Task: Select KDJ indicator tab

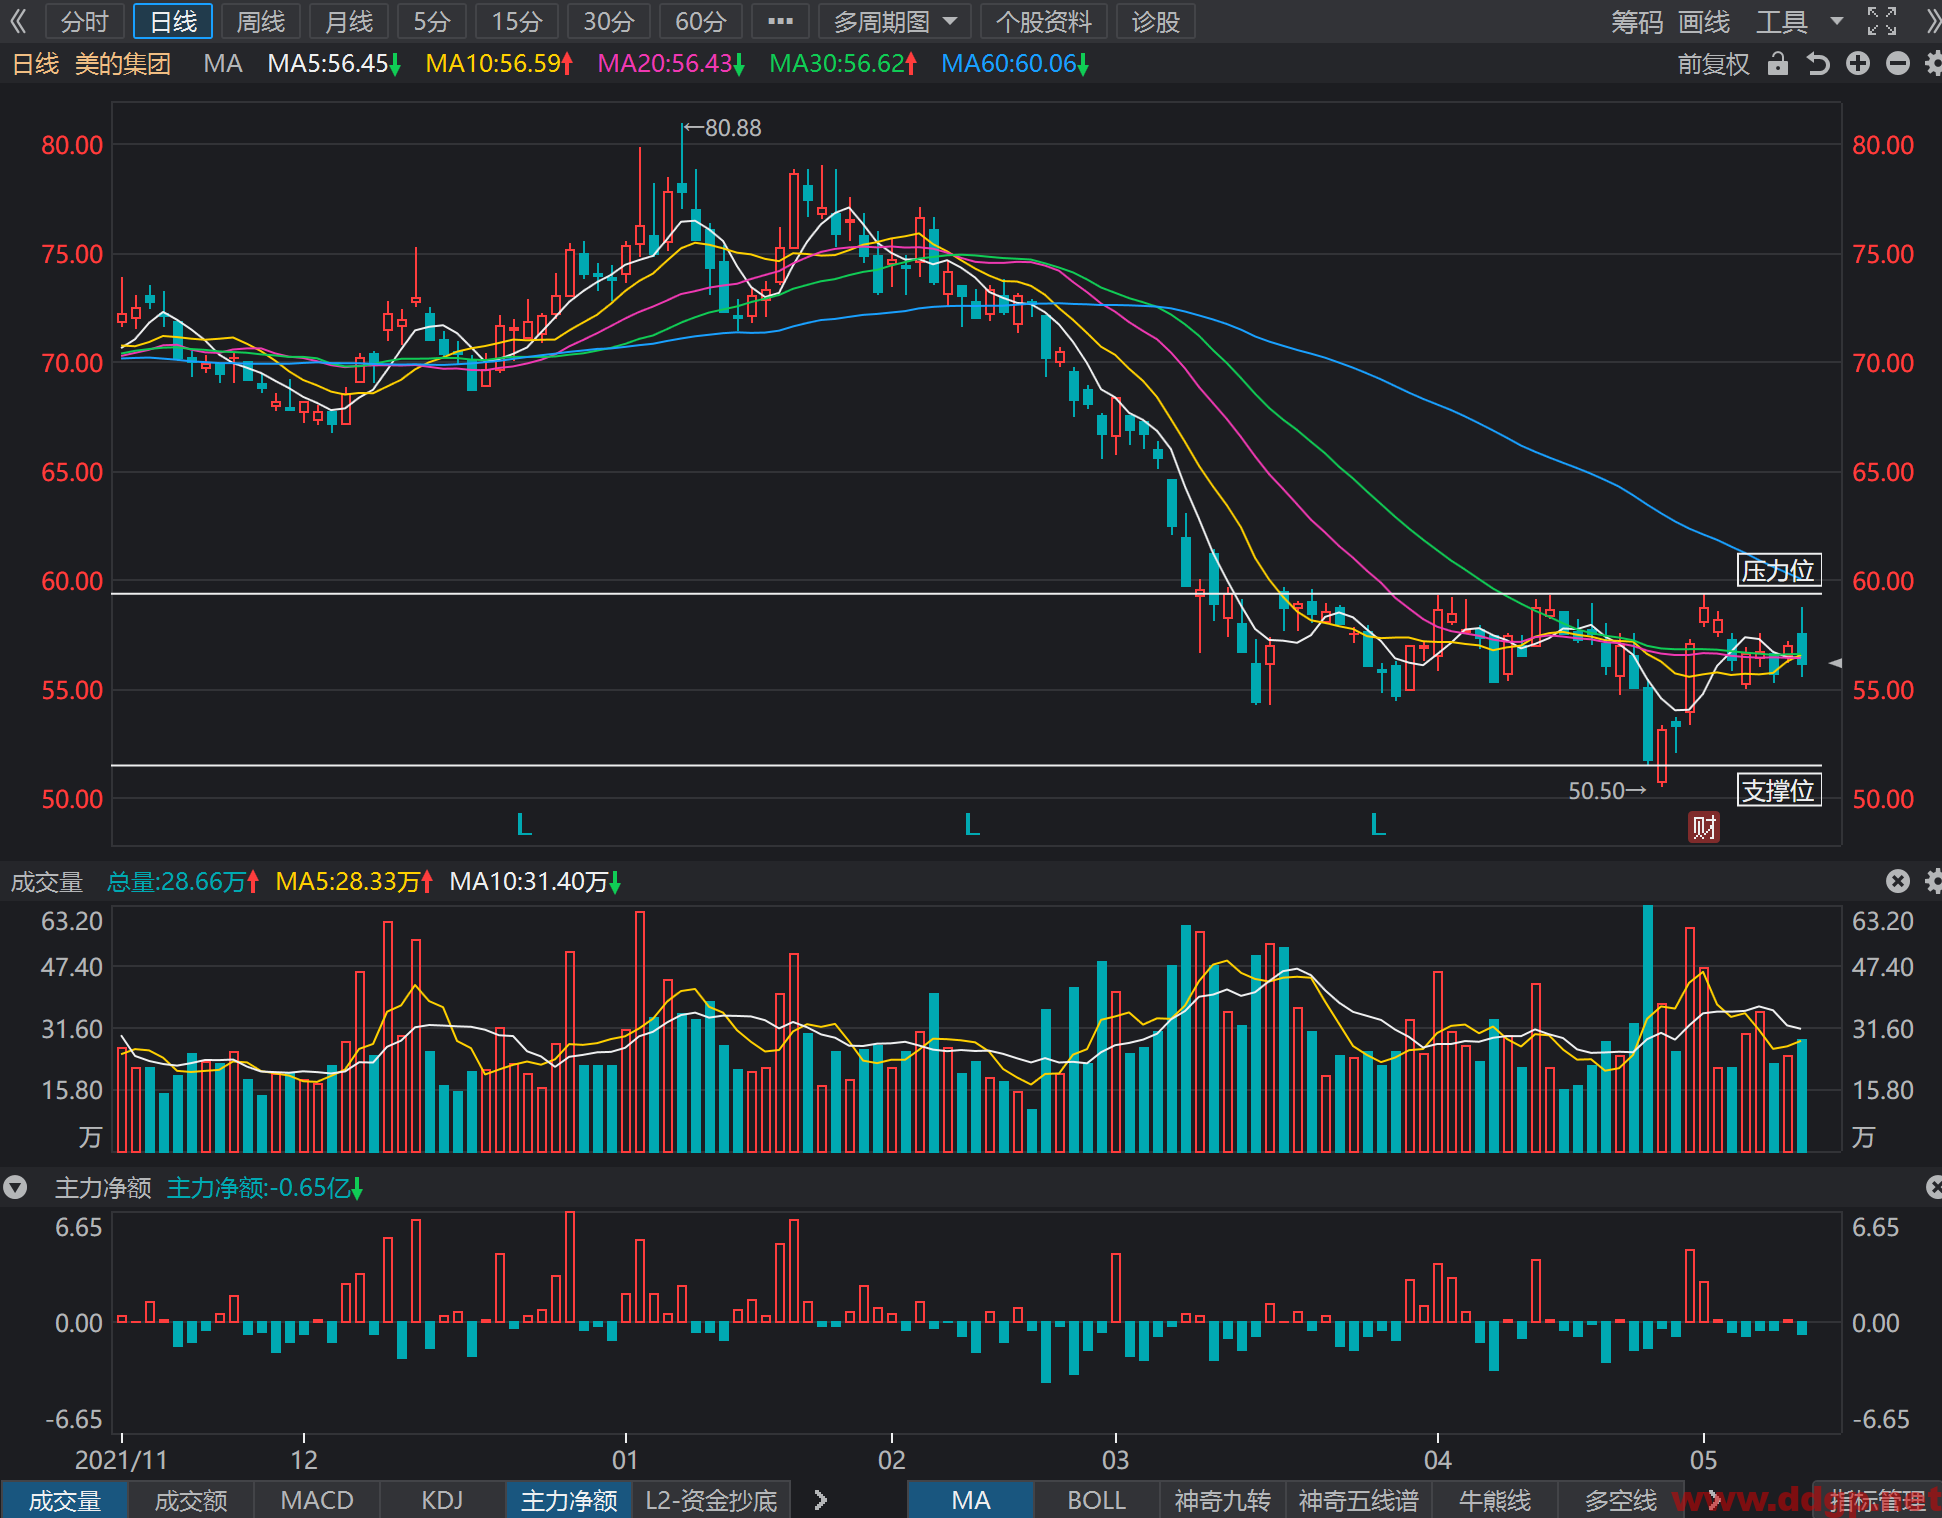Action: pyautogui.click(x=442, y=1500)
